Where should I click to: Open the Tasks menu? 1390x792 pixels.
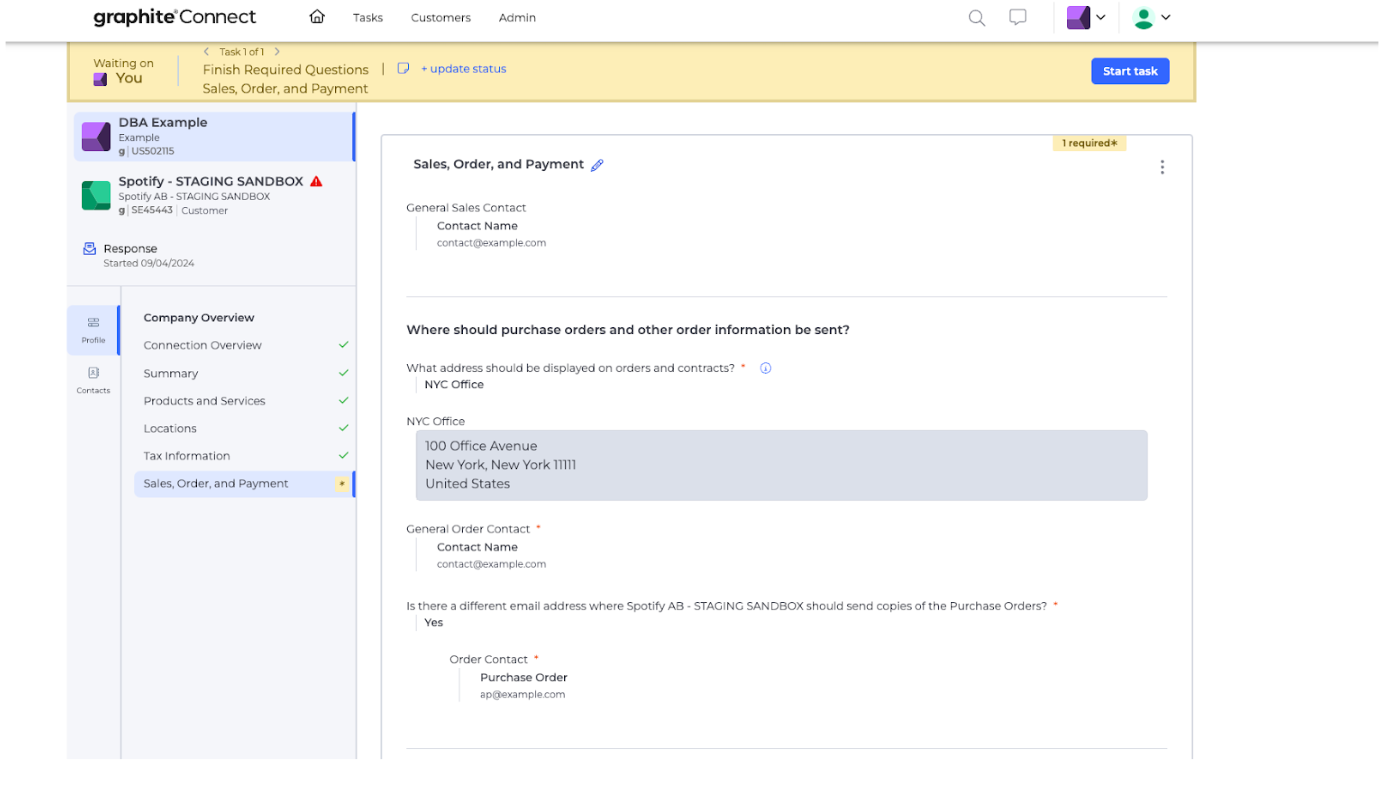tap(368, 18)
